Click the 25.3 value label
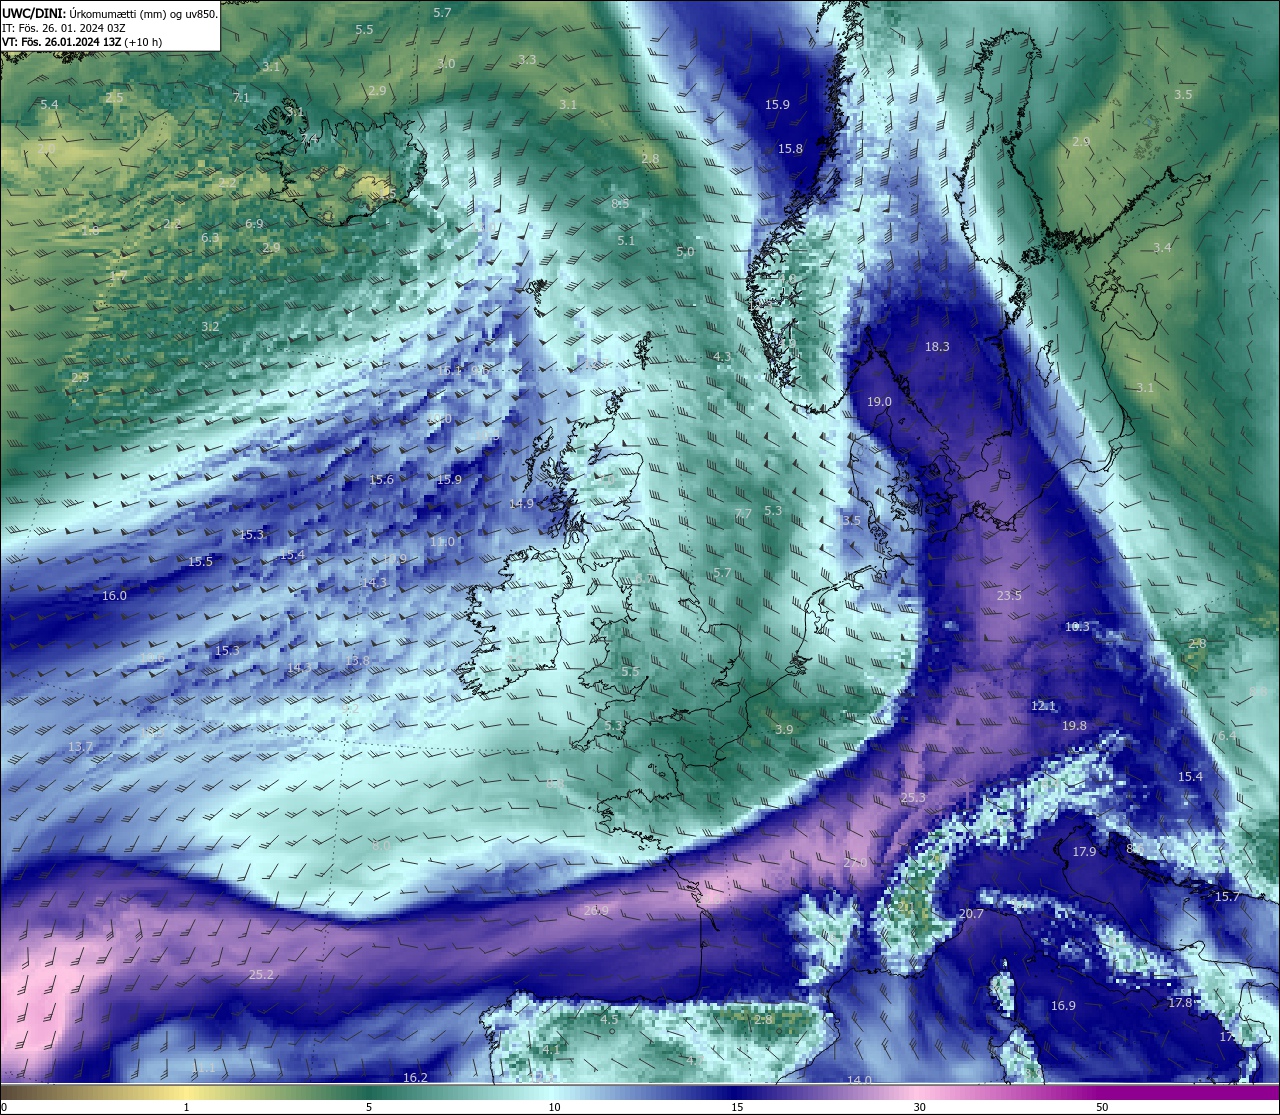Screen dimensions: 1280x1115 pyautogui.click(x=913, y=798)
